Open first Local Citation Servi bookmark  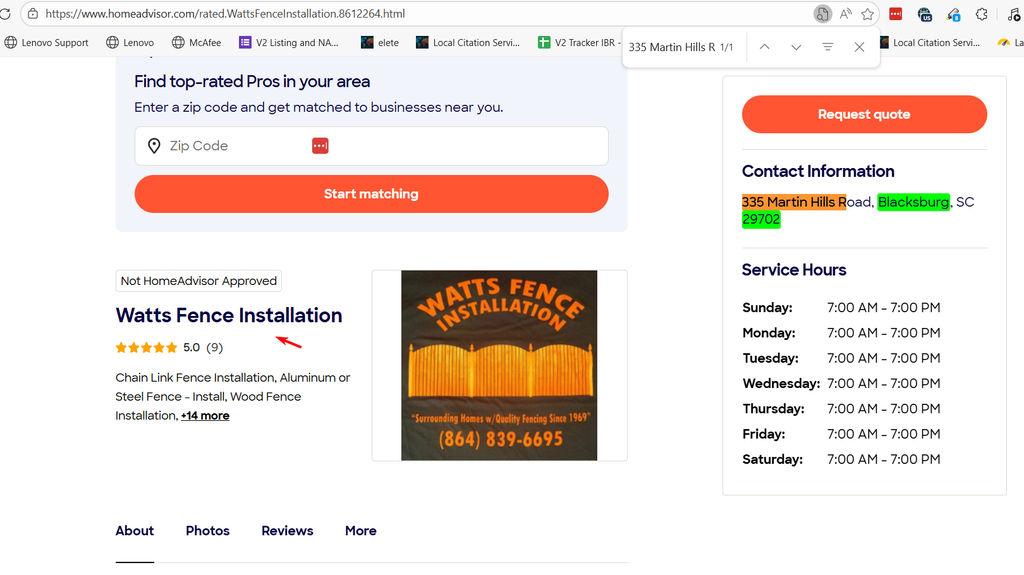[x=468, y=42]
